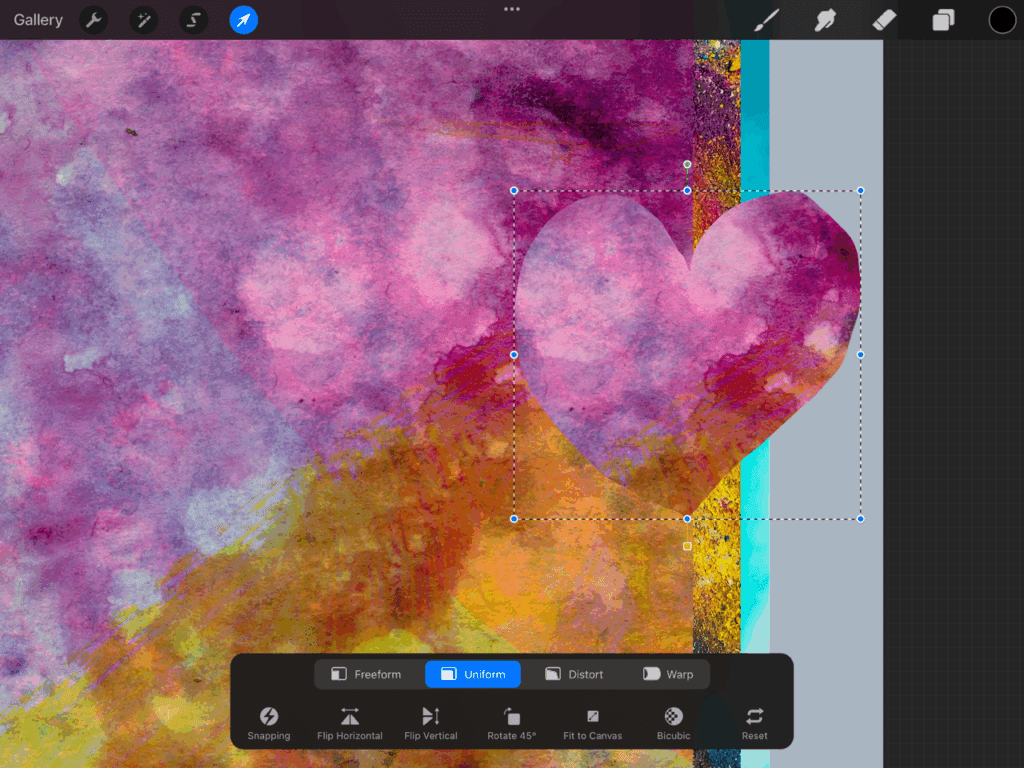Open the black color swatch
Viewport: 1024px width, 768px height.
tap(1002, 20)
